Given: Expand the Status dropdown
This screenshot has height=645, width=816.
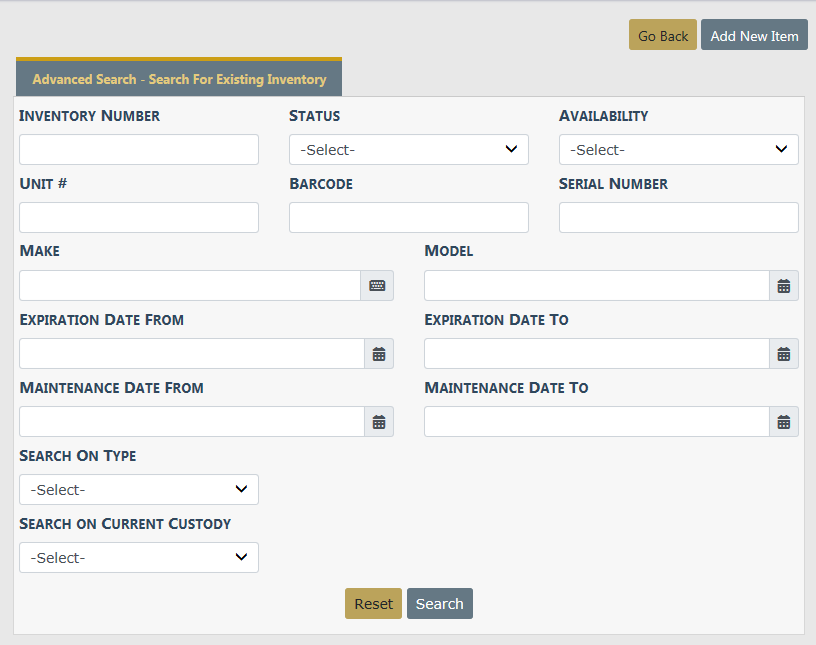Looking at the screenshot, I should 408,150.
